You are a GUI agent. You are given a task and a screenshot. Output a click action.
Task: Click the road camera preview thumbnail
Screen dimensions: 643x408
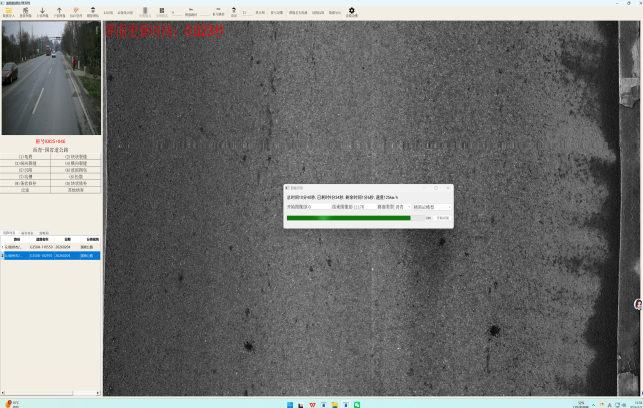[x=51, y=78]
